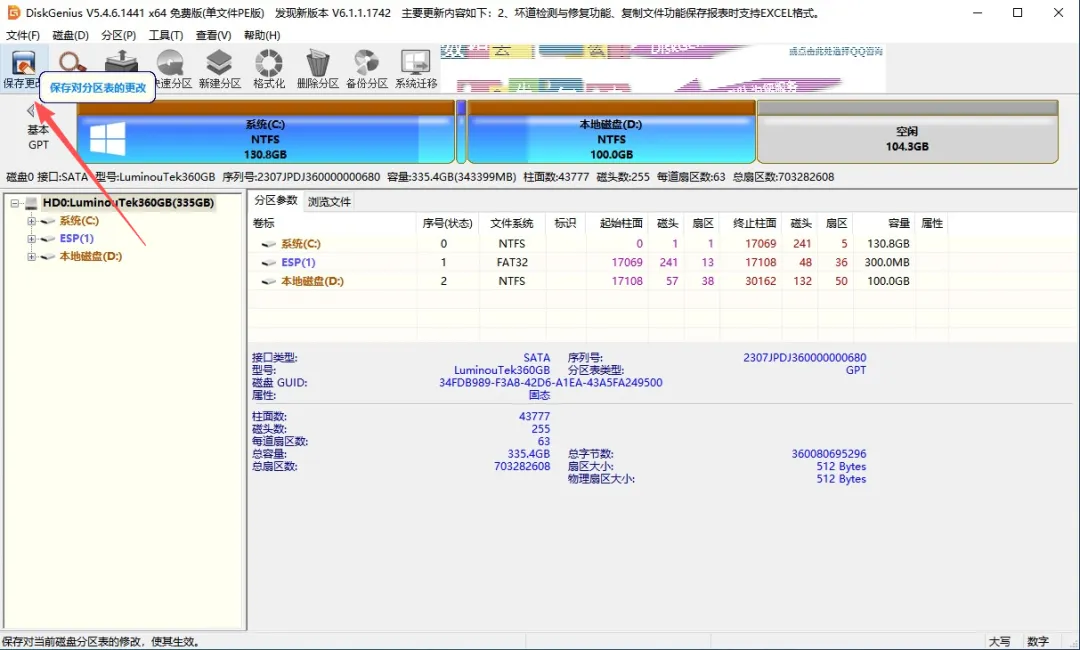Click the partition icon in 本地磁盘(D:) table row
Image resolution: width=1080 pixels, height=650 pixels.
pyautogui.click(x=269, y=281)
